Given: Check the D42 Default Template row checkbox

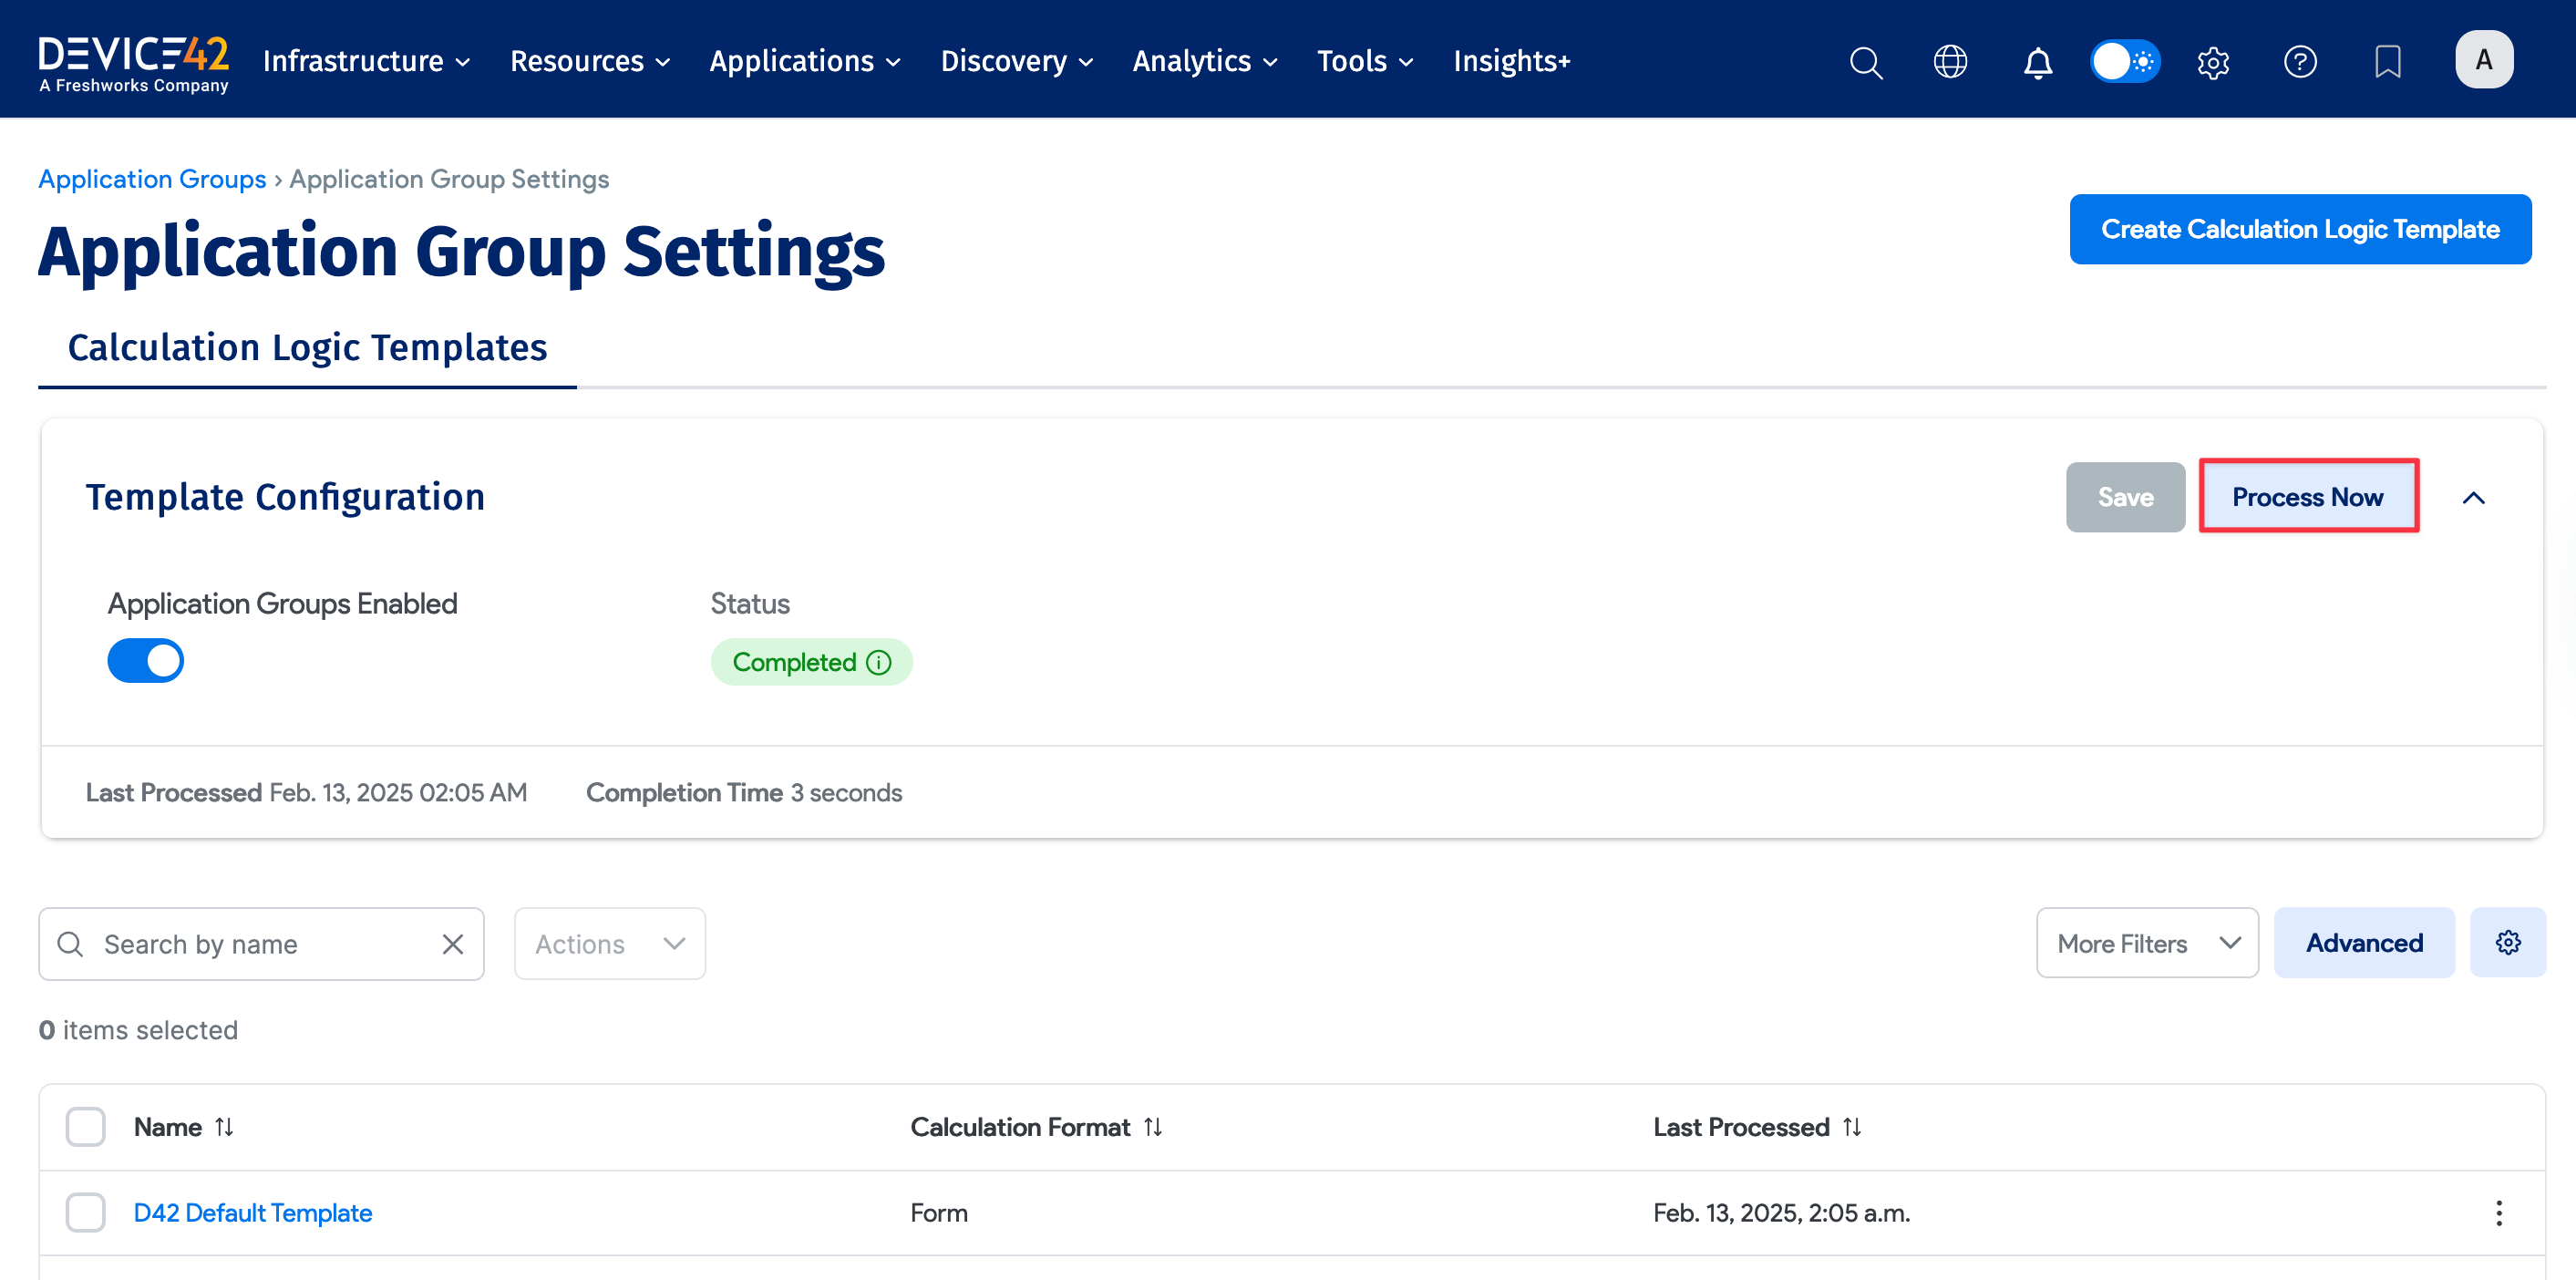Looking at the screenshot, I should [x=85, y=1212].
